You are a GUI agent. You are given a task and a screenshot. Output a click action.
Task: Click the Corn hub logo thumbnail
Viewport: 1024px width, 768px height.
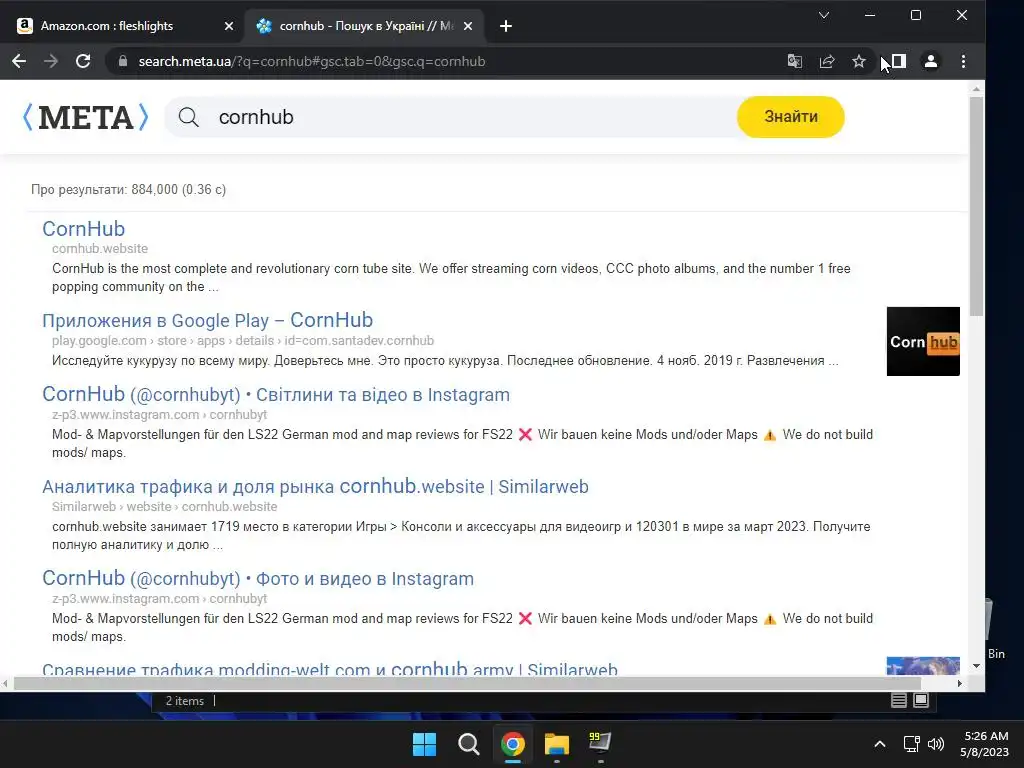[923, 342]
